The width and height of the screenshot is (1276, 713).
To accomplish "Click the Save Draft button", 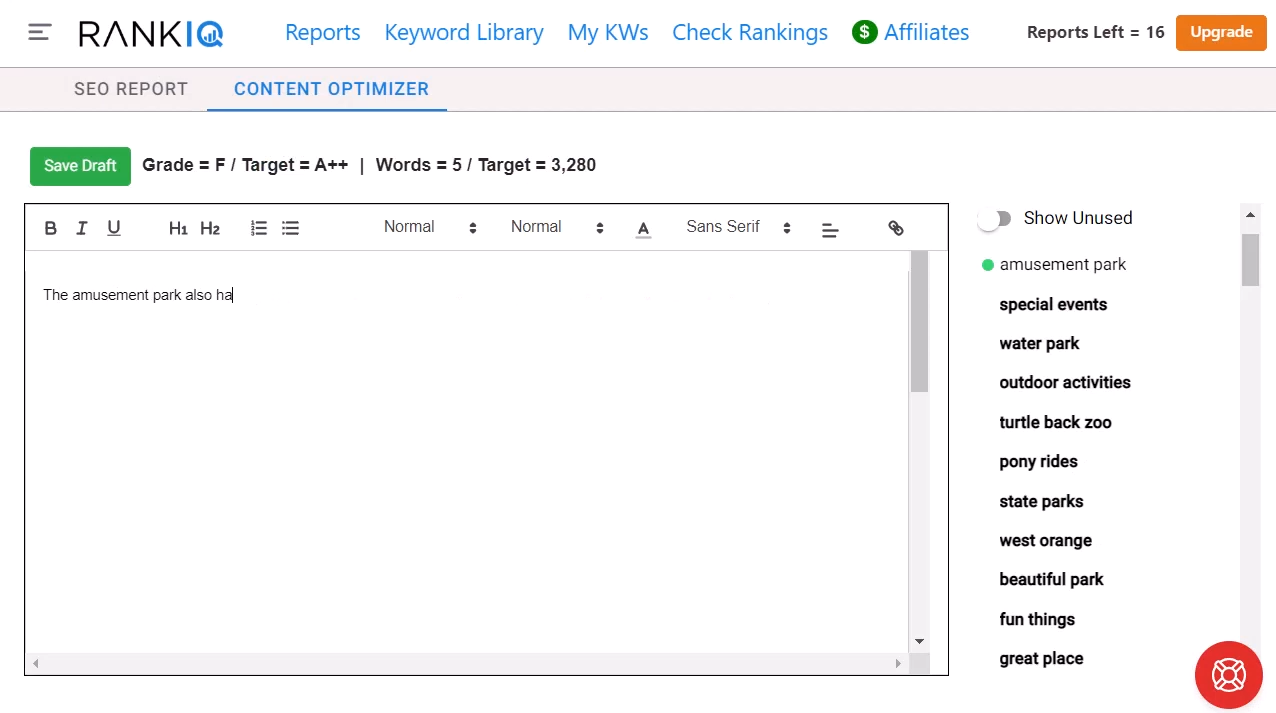I will pos(80,165).
